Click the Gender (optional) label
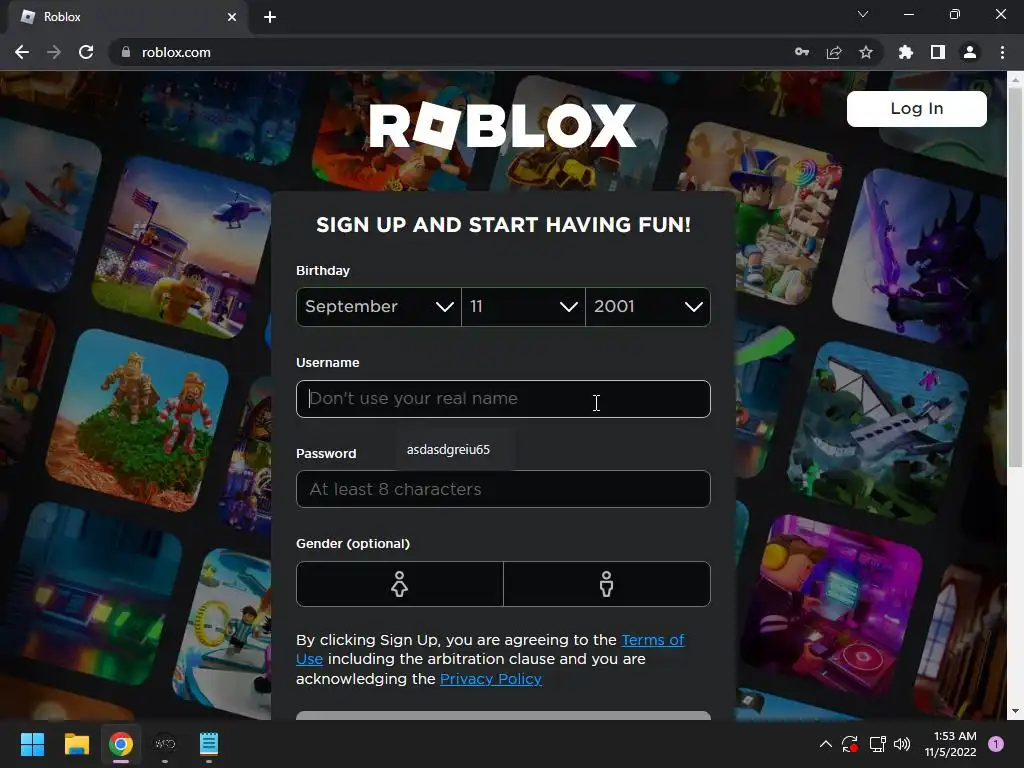Screen dimensions: 1024x768 point(353,543)
